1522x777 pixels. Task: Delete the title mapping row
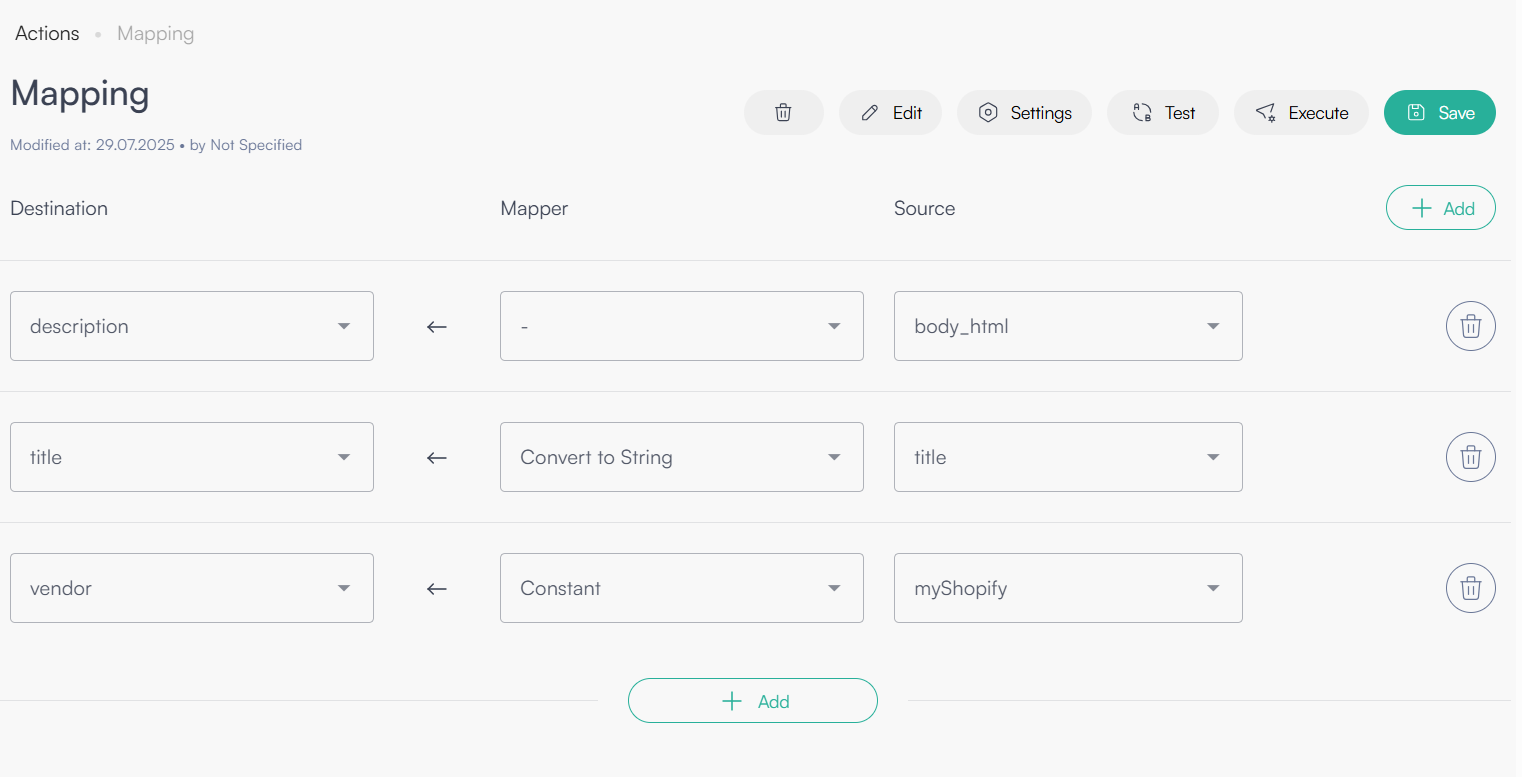click(x=1470, y=457)
